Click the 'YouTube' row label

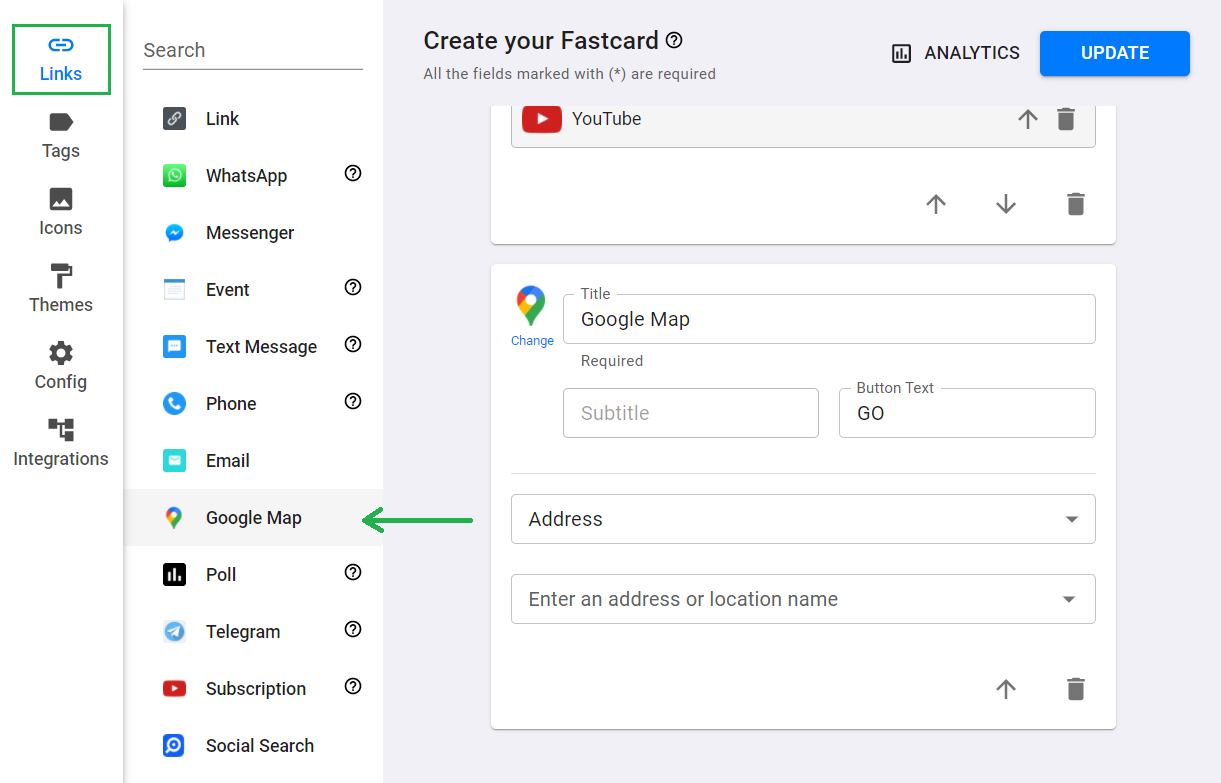coord(607,119)
